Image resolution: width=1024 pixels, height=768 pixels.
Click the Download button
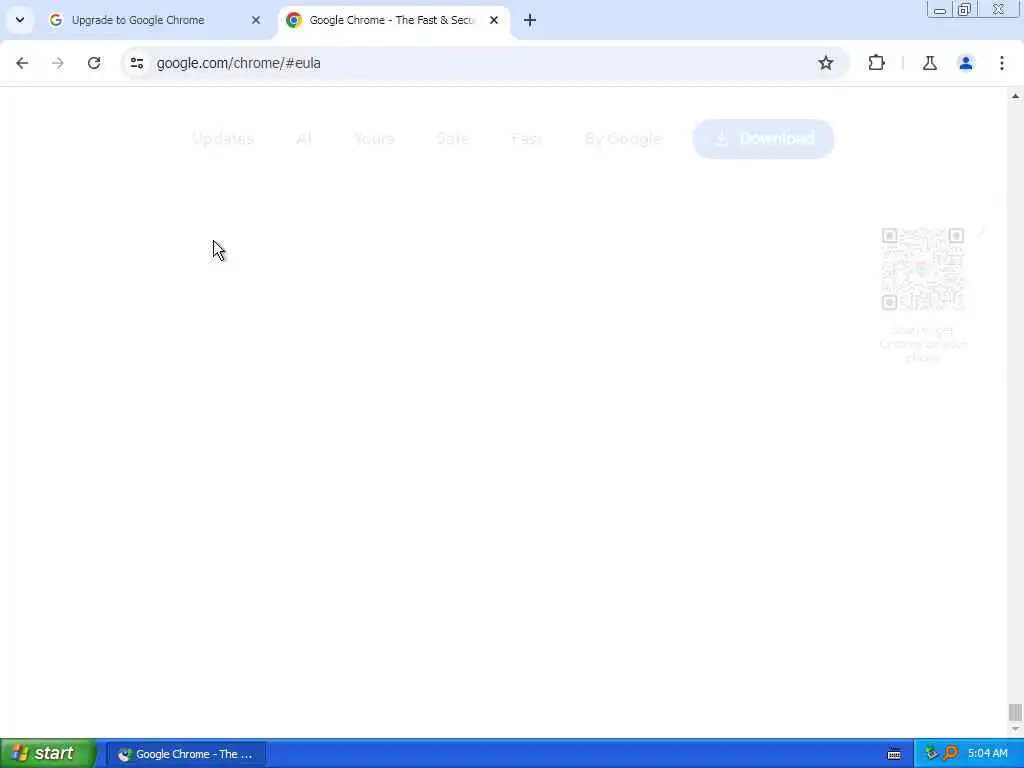[x=763, y=138]
